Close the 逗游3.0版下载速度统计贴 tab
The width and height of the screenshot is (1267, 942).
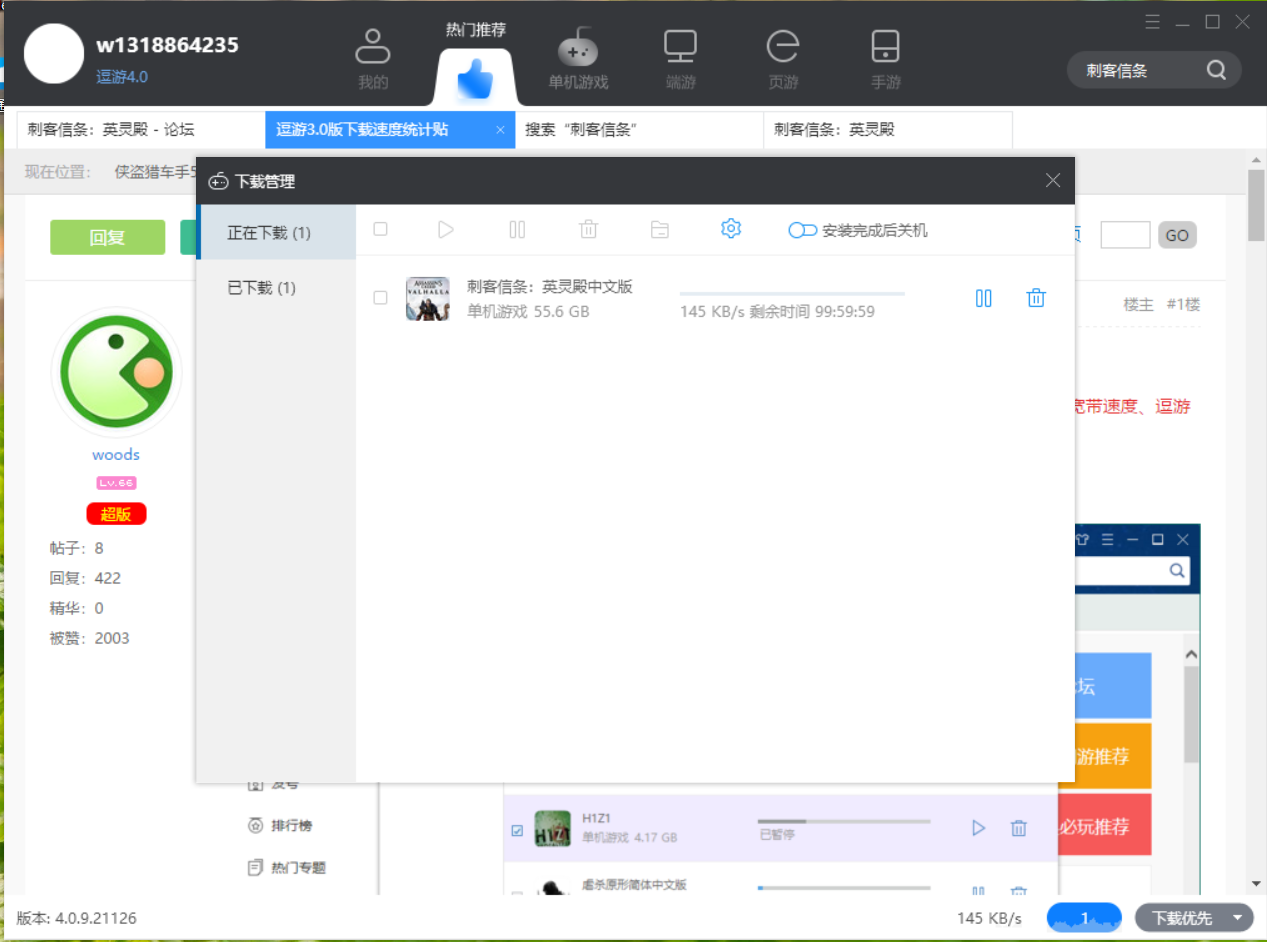point(500,130)
